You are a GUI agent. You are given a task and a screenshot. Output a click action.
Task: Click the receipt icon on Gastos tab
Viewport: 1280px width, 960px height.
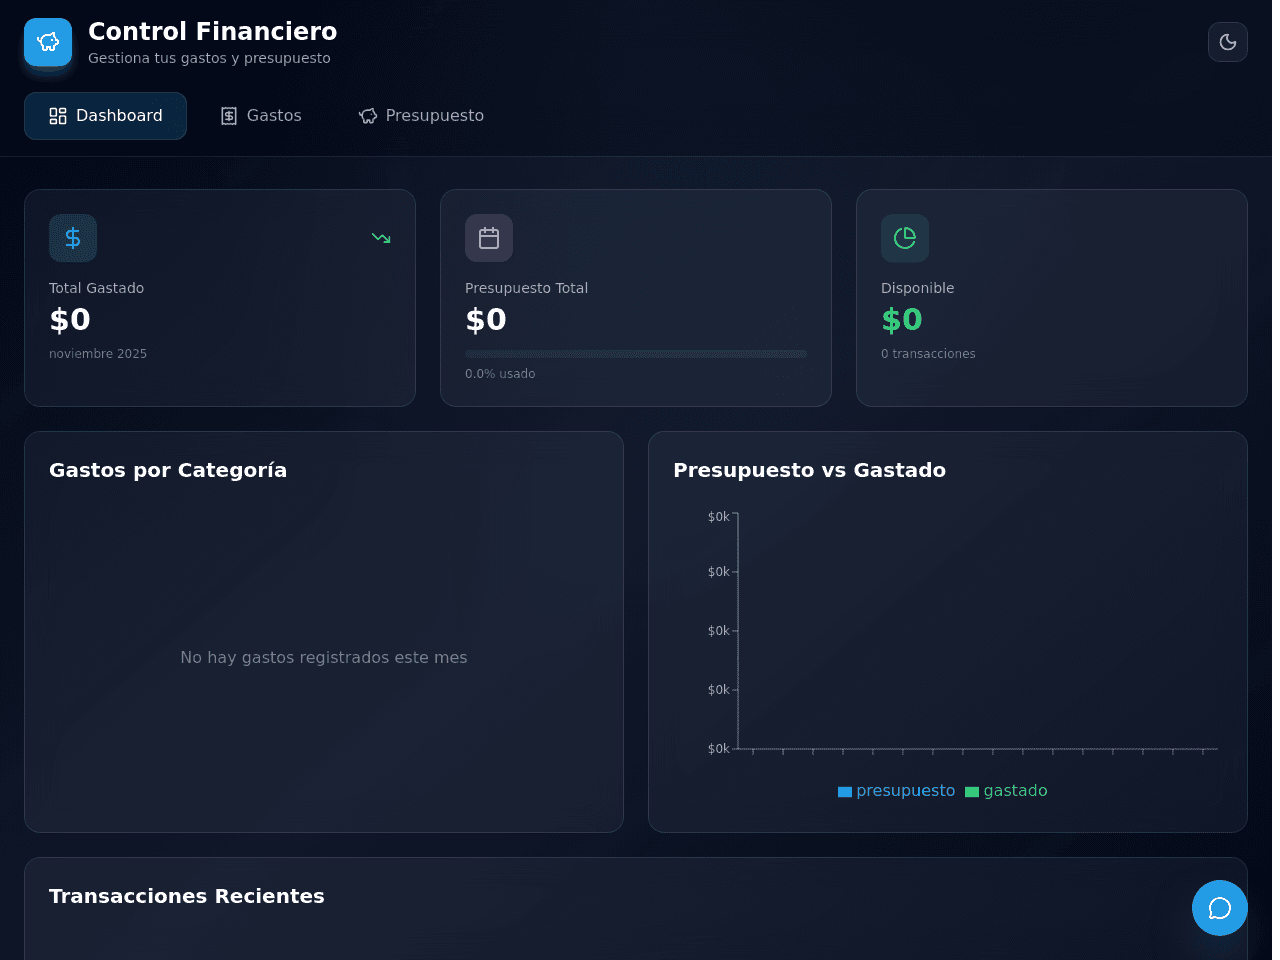click(229, 116)
